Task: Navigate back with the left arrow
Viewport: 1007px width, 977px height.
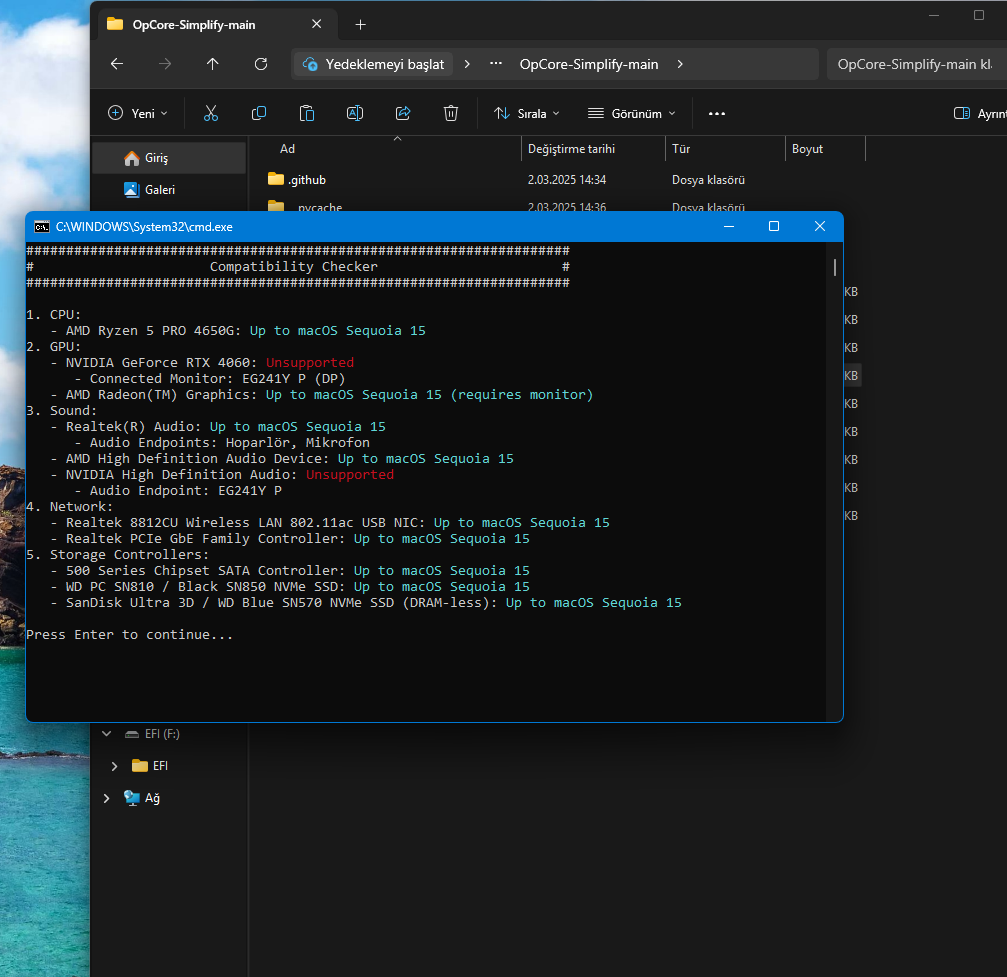Action: tap(117, 64)
